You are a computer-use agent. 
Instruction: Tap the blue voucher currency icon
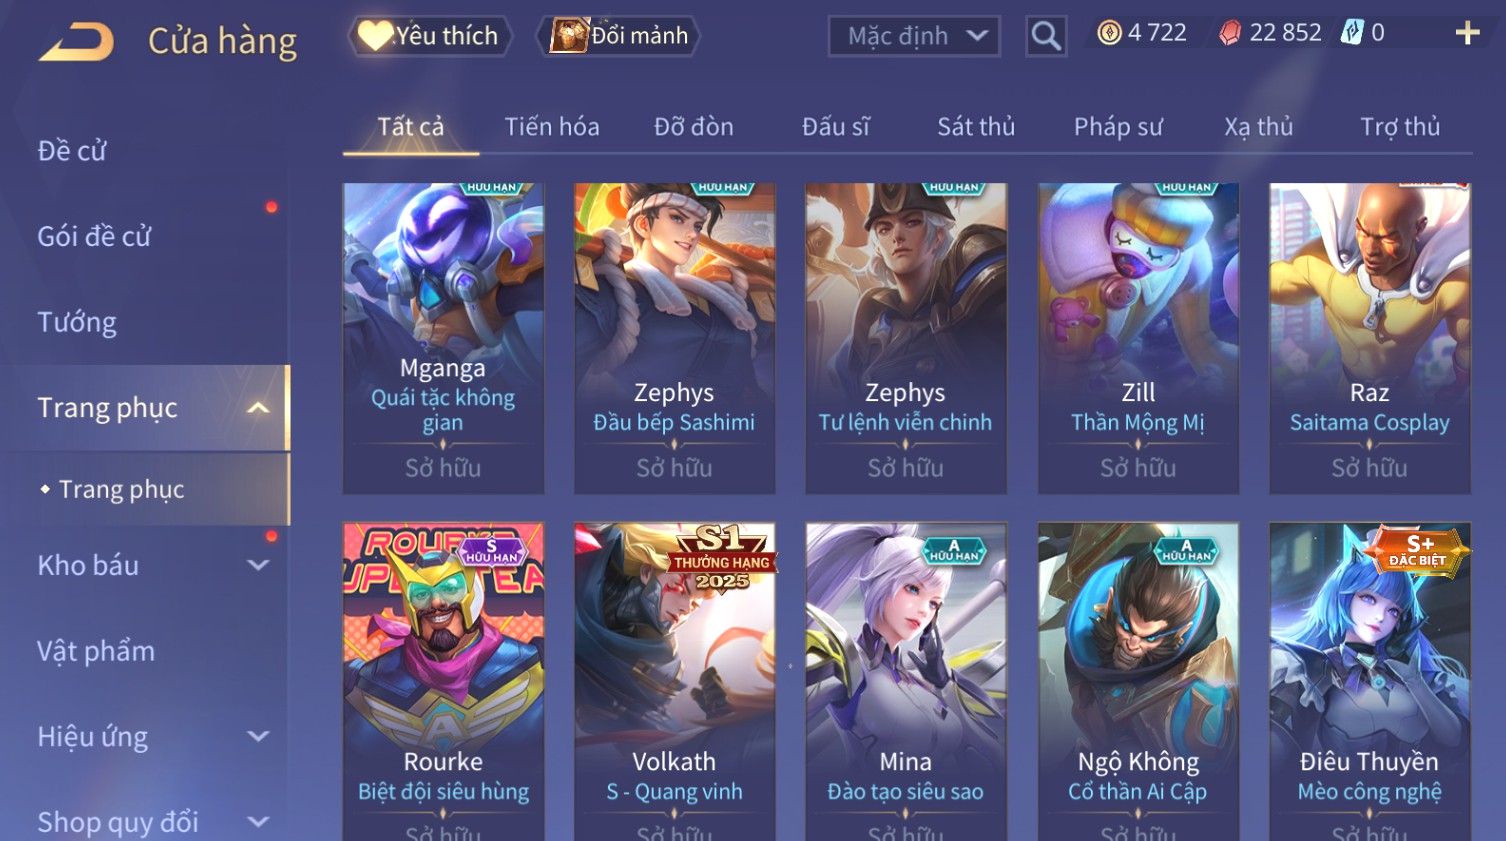1352,32
